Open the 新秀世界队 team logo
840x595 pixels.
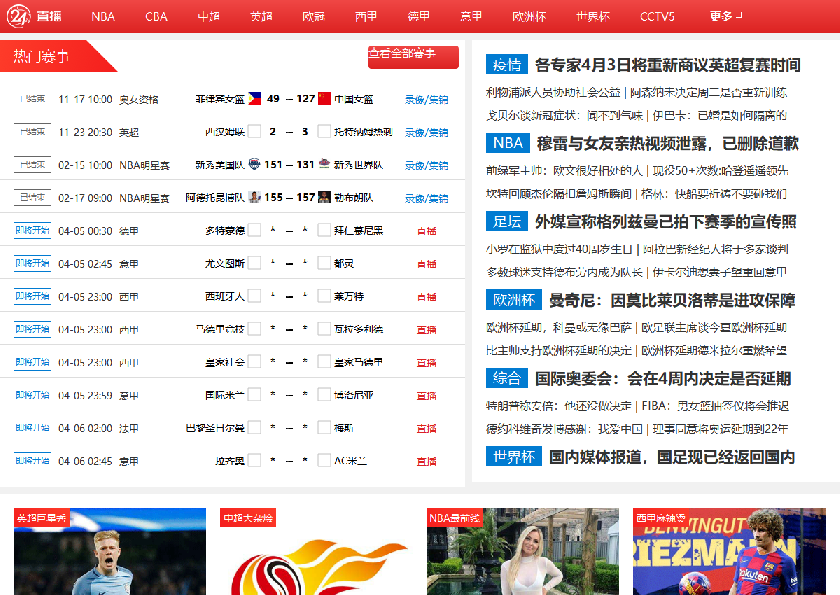pos(324,164)
